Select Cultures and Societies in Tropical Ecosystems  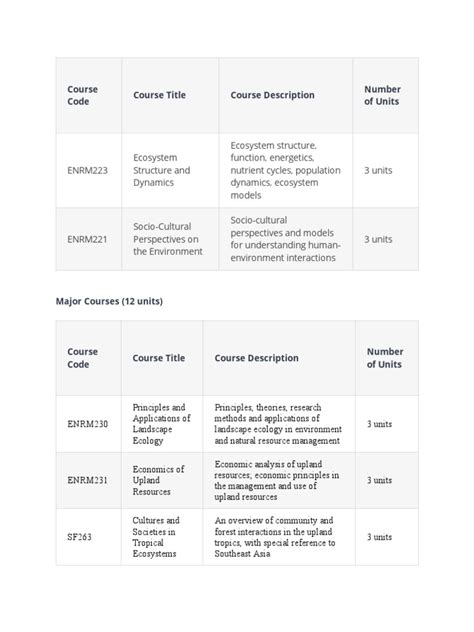click(156, 537)
